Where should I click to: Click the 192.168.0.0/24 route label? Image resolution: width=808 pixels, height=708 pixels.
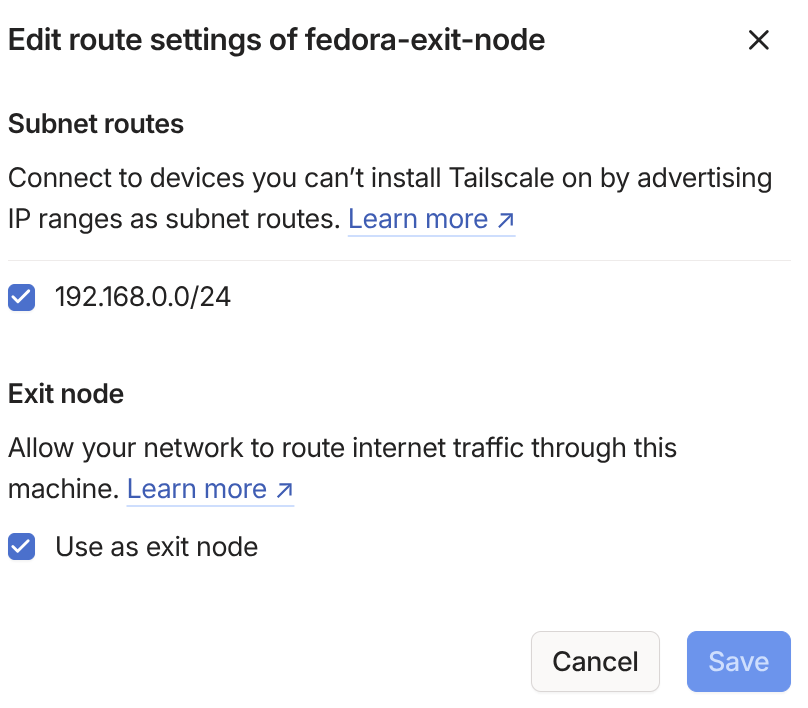click(143, 297)
